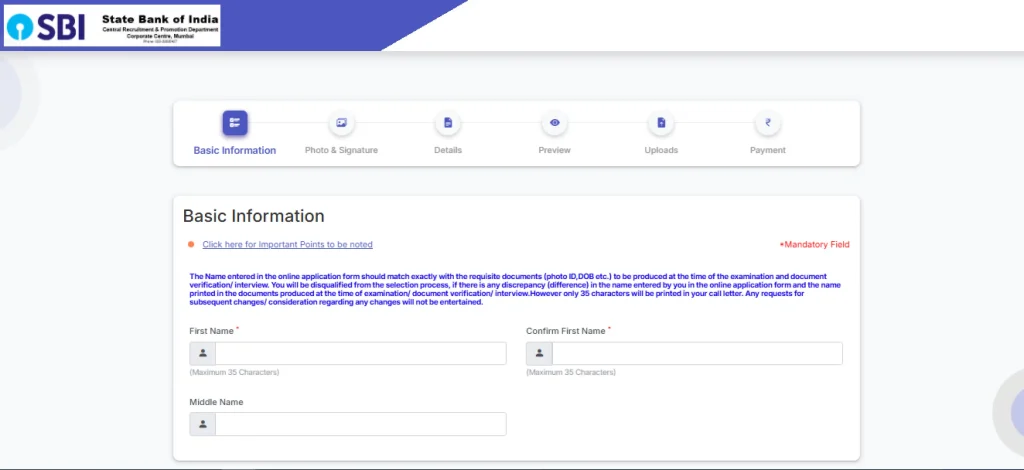Open the Basic Information tab label
Image resolution: width=1024 pixels, height=470 pixels.
234,150
